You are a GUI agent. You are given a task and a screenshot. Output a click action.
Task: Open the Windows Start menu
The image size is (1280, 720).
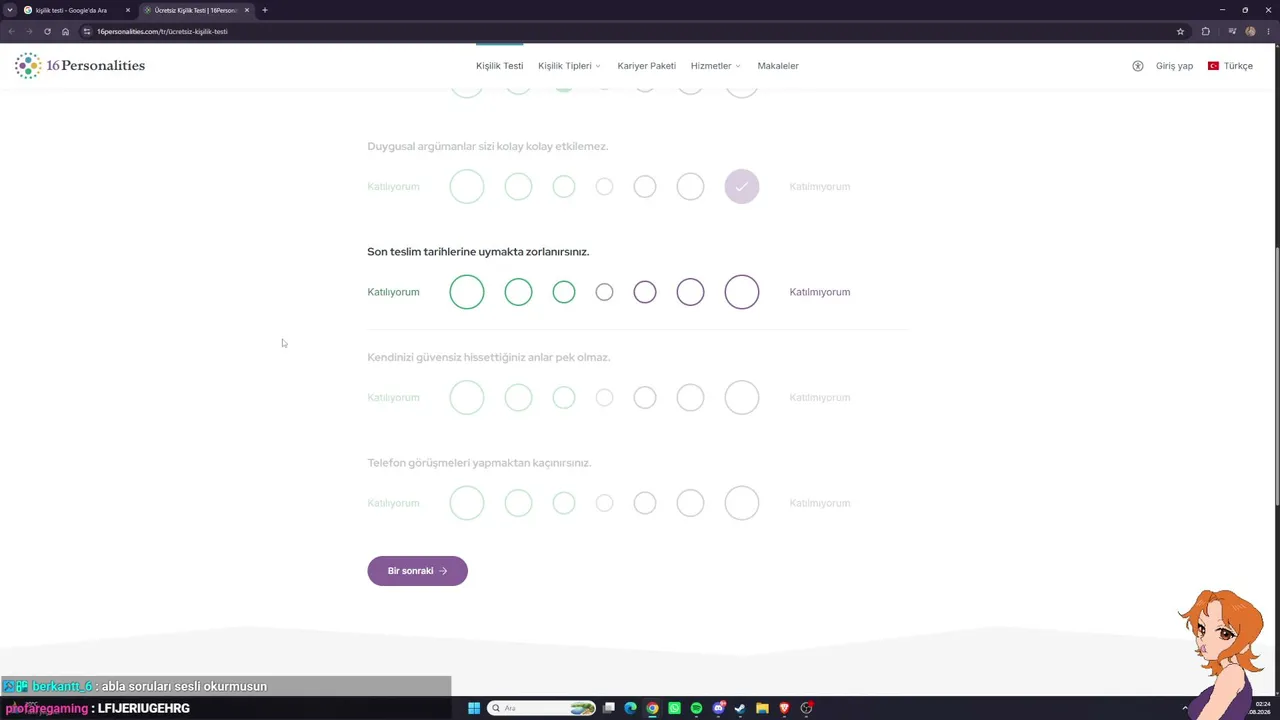point(474,708)
